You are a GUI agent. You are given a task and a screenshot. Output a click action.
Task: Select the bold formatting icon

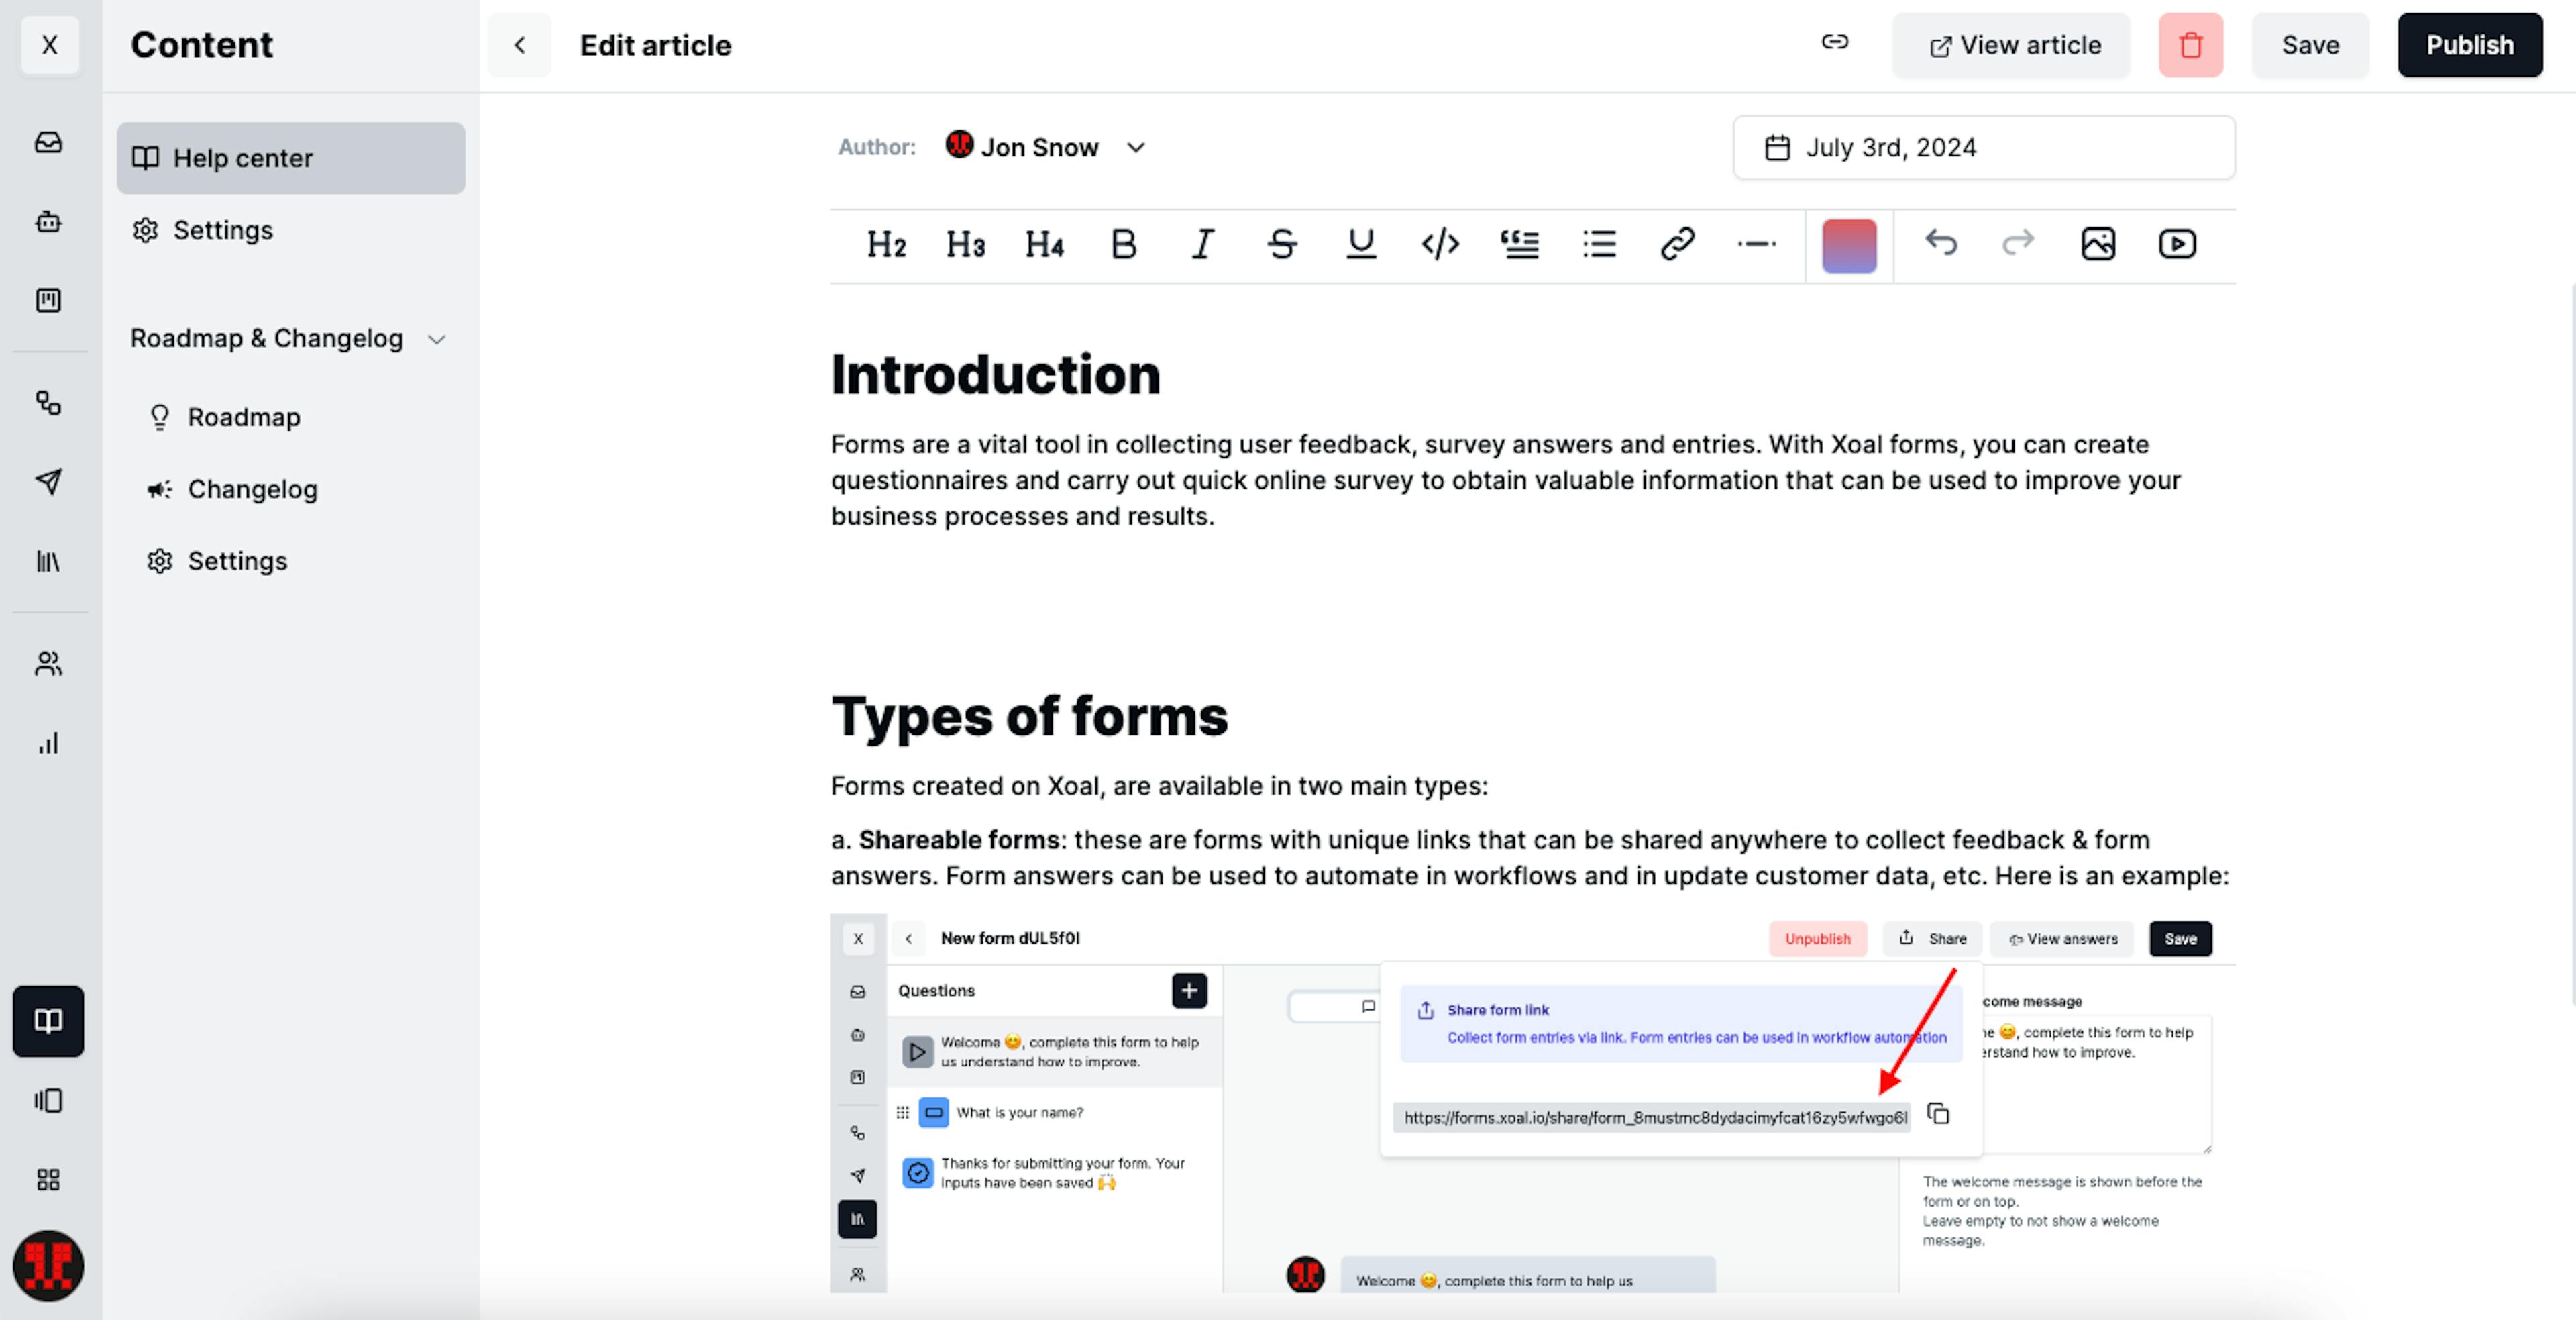point(1122,244)
